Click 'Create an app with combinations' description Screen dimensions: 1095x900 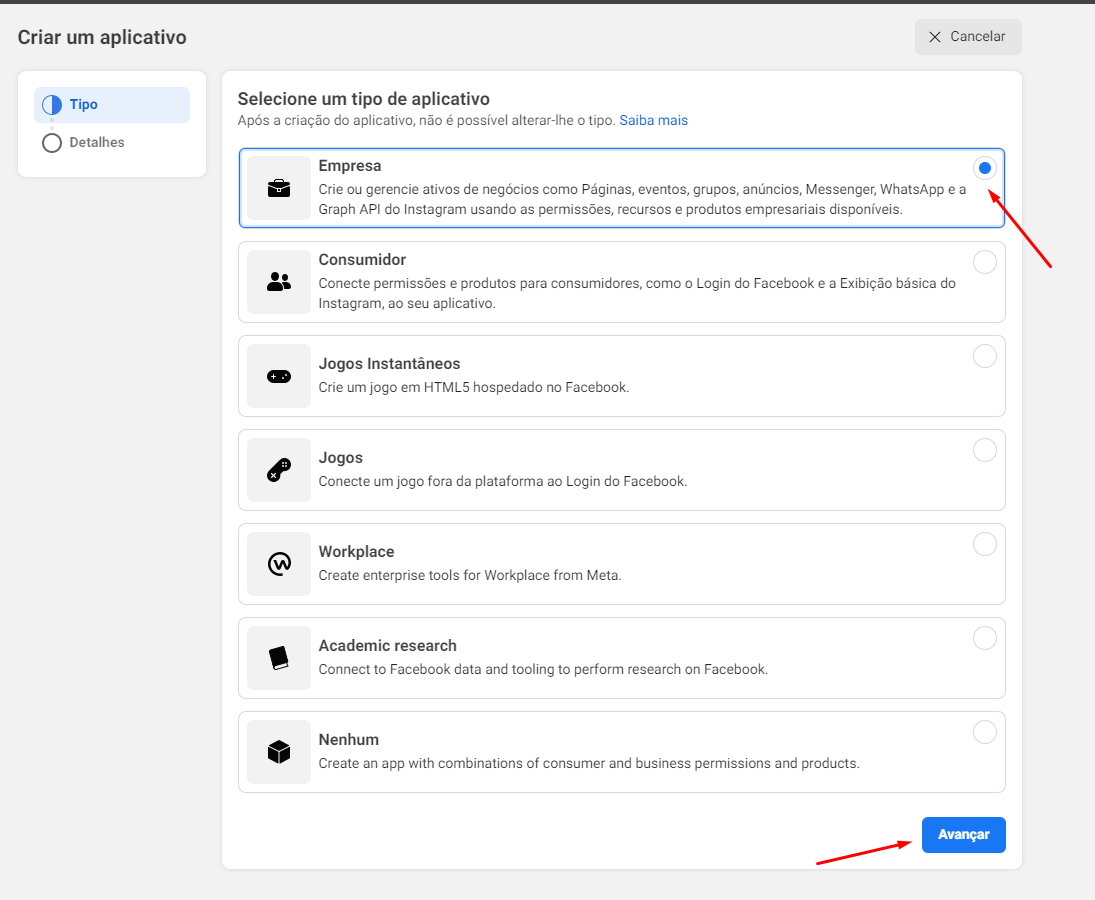[589, 763]
